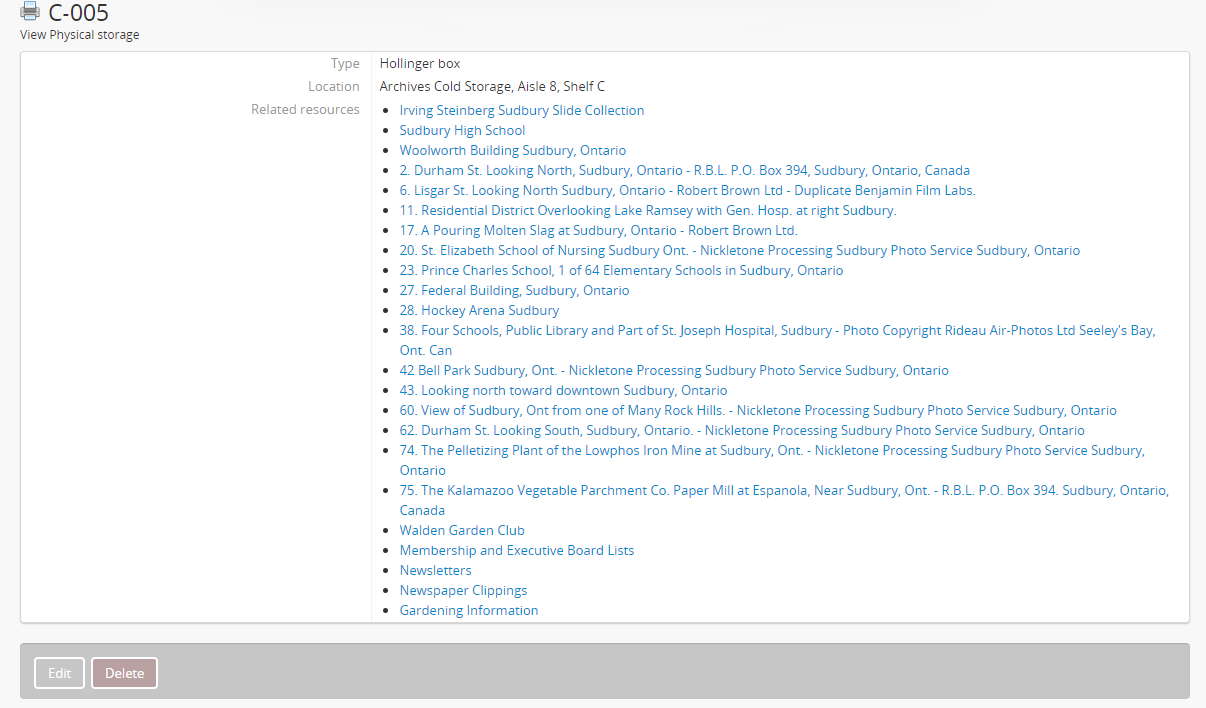The image size is (1206, 708).
Task: Open the Sudbury High School link
Action: point(462,130)
